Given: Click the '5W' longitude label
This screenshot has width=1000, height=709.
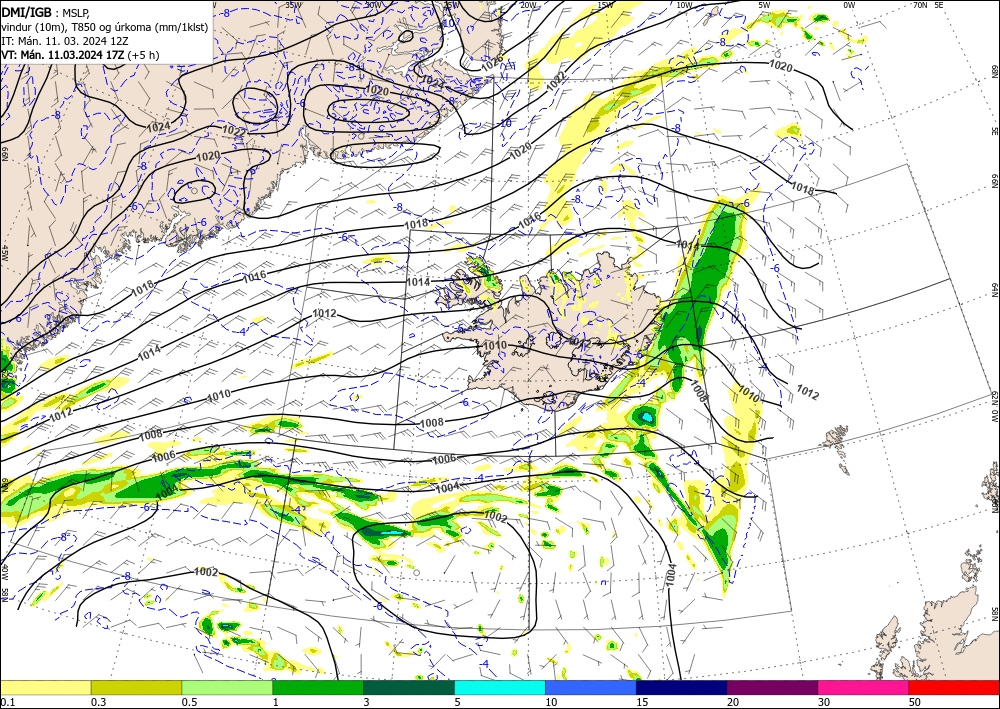Looking at the screenshot, I should [x=765, y=5].
